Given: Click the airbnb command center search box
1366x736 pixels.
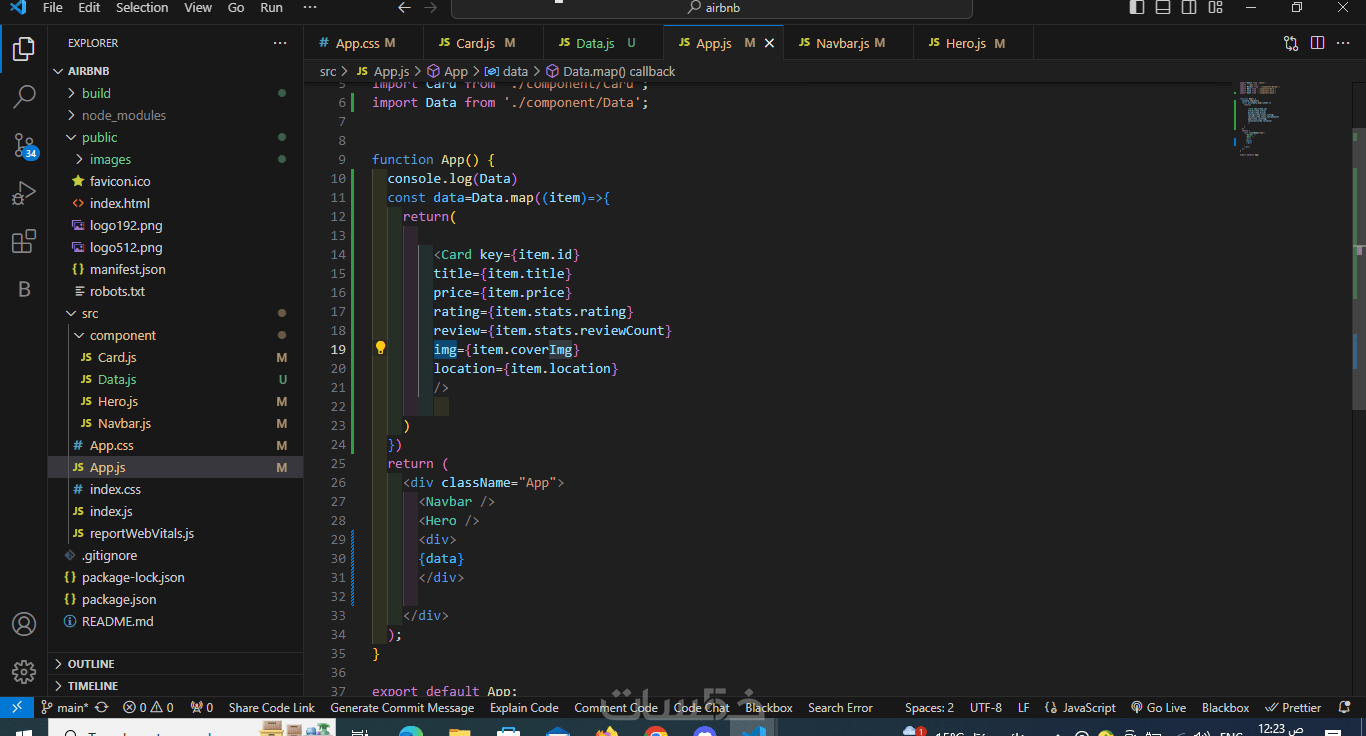Looking at the screenshot, I should 712,8.
